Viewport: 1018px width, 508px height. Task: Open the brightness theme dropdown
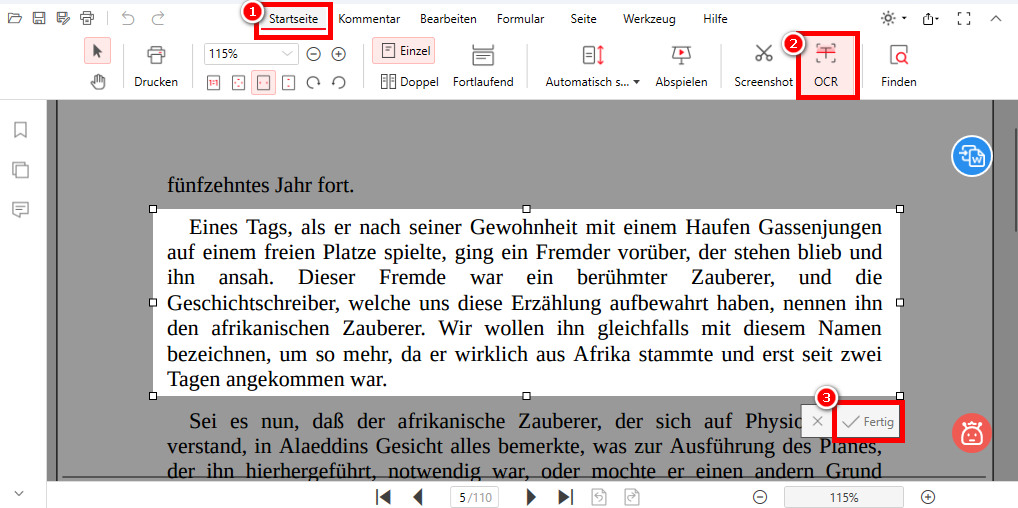[x=893, y=19]
